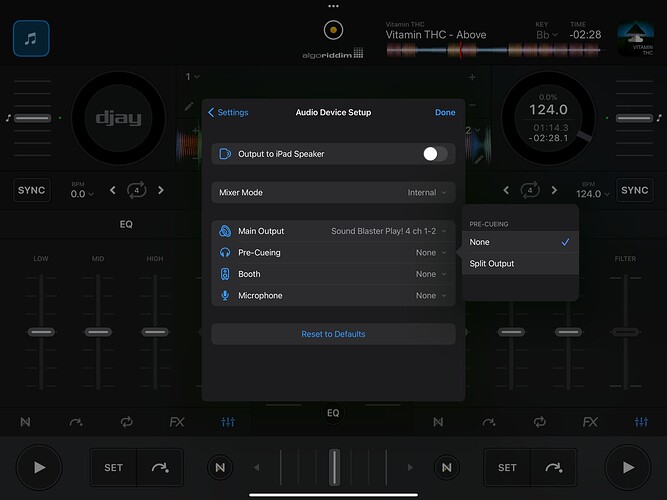Click the left deck djay turntable platter
Screen dimensions: 667x500
pyautogui.click(x=119, y=118)
